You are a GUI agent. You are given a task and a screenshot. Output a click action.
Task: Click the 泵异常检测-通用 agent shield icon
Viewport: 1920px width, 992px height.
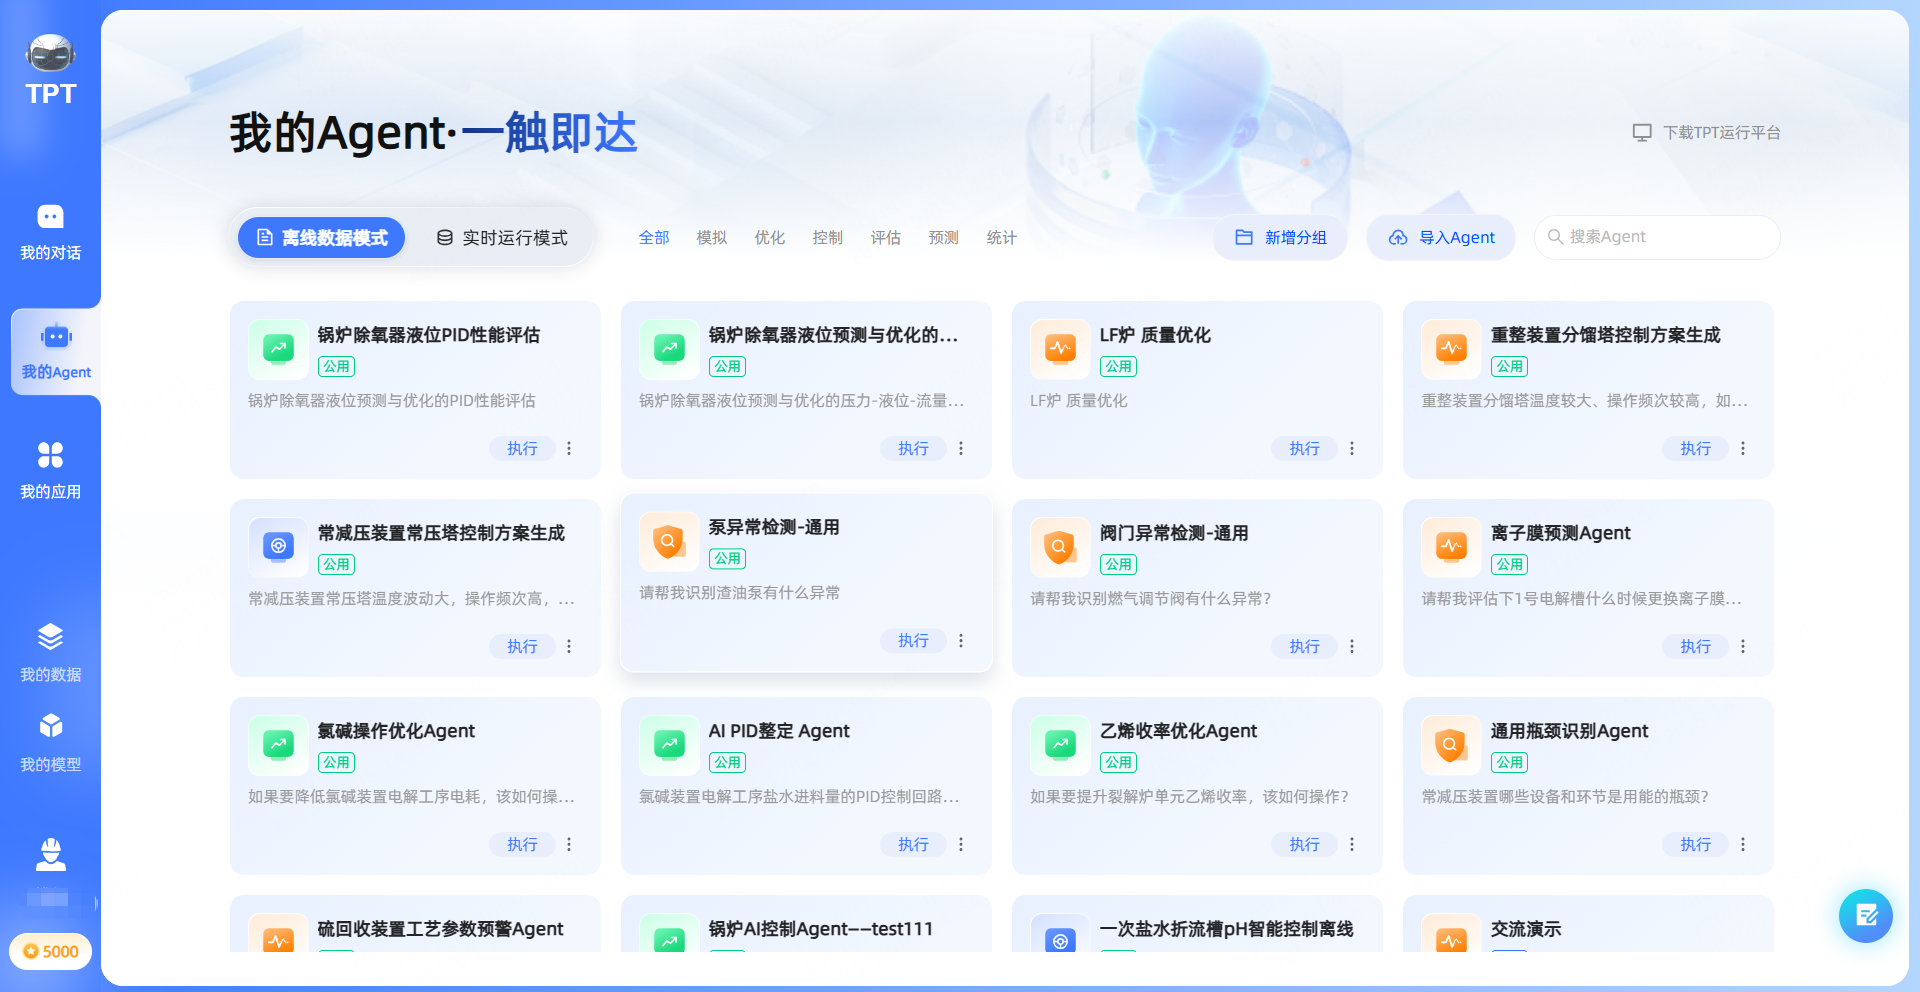tap(668, 541)
